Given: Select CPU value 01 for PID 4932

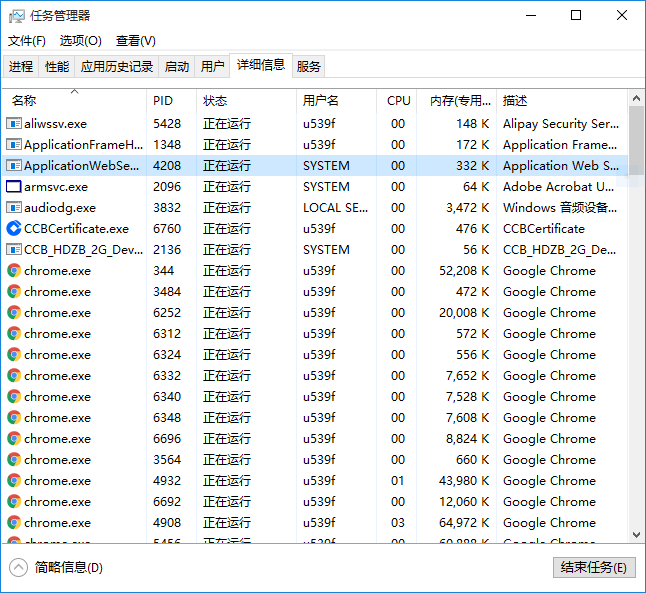Looking at the screenshot, I should point(398,480).
